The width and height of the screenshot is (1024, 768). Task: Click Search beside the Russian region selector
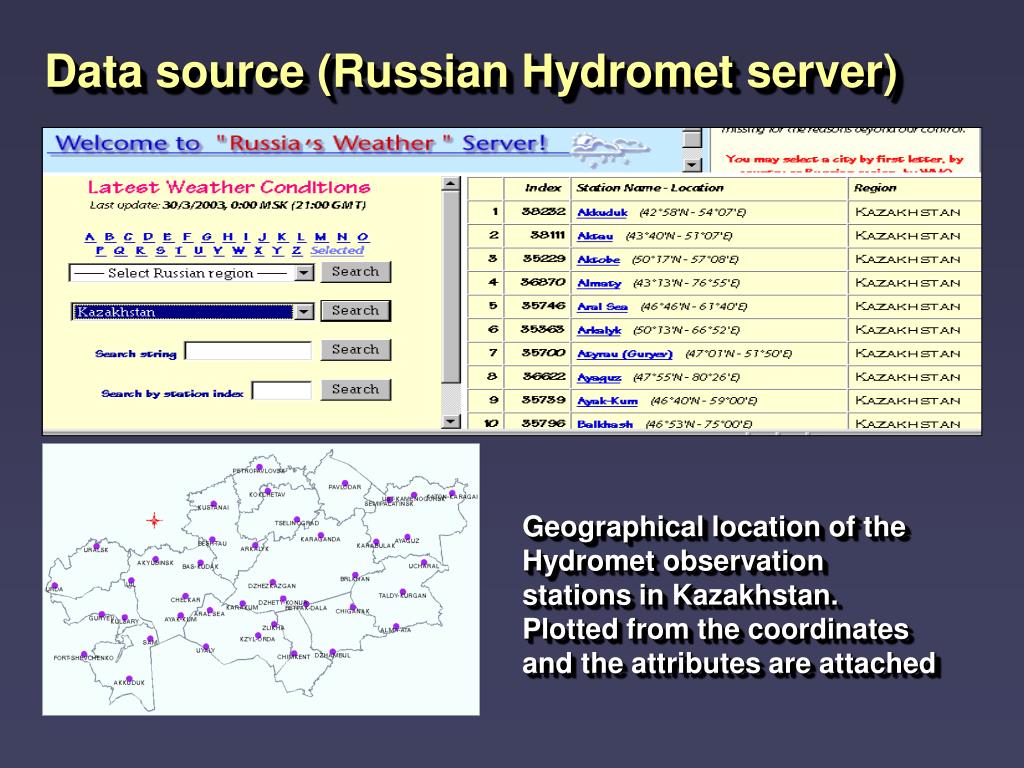pos(355,272)
